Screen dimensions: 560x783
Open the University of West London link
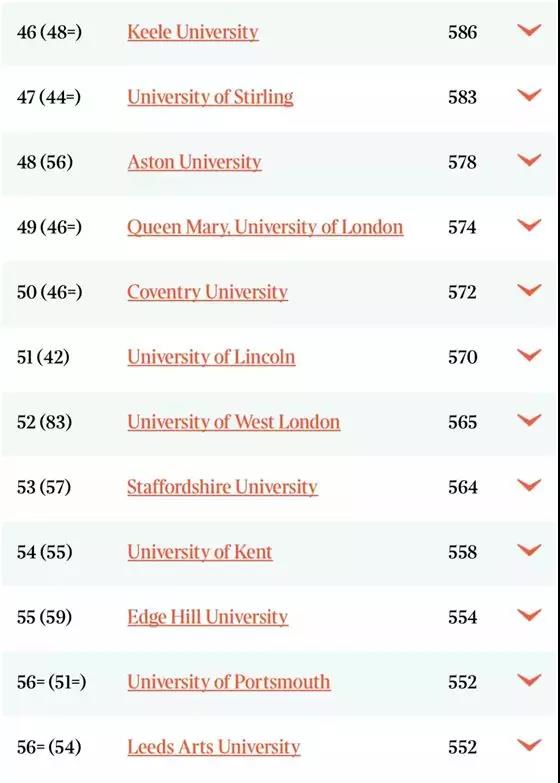(x=234, y=422)
